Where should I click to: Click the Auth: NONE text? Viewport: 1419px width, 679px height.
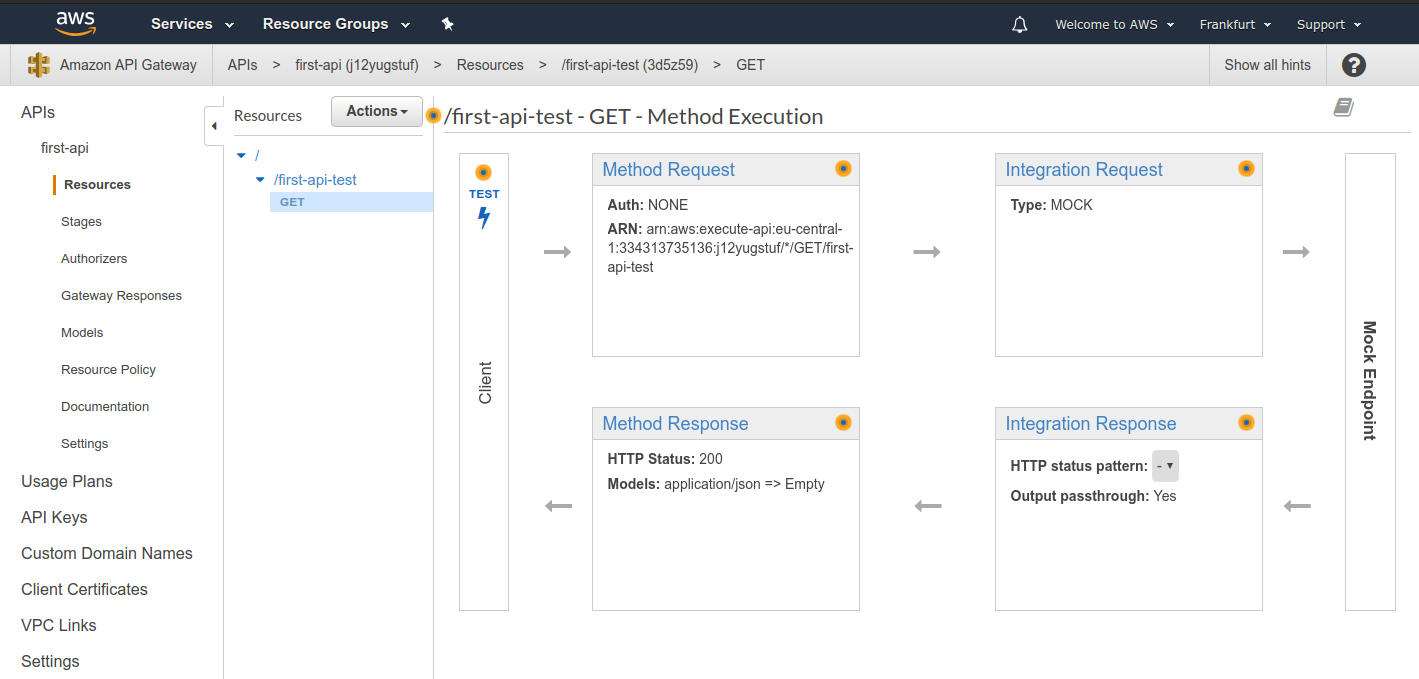(x=648, y=205)
